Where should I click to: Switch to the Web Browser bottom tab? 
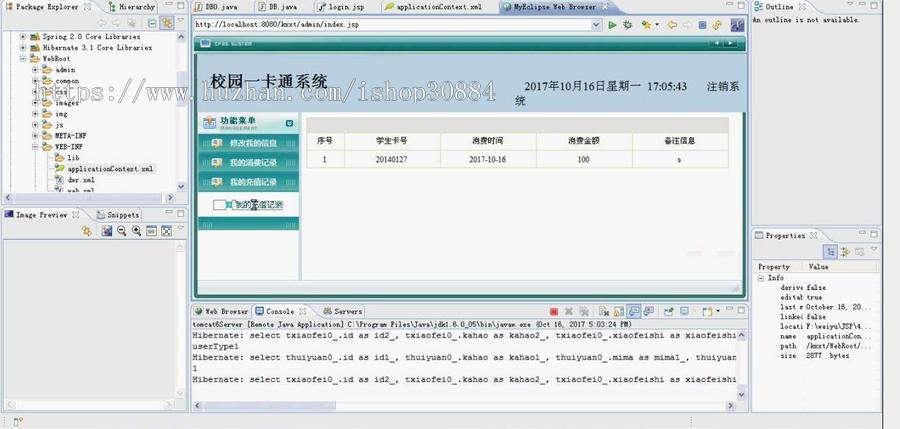click(222, 311)
